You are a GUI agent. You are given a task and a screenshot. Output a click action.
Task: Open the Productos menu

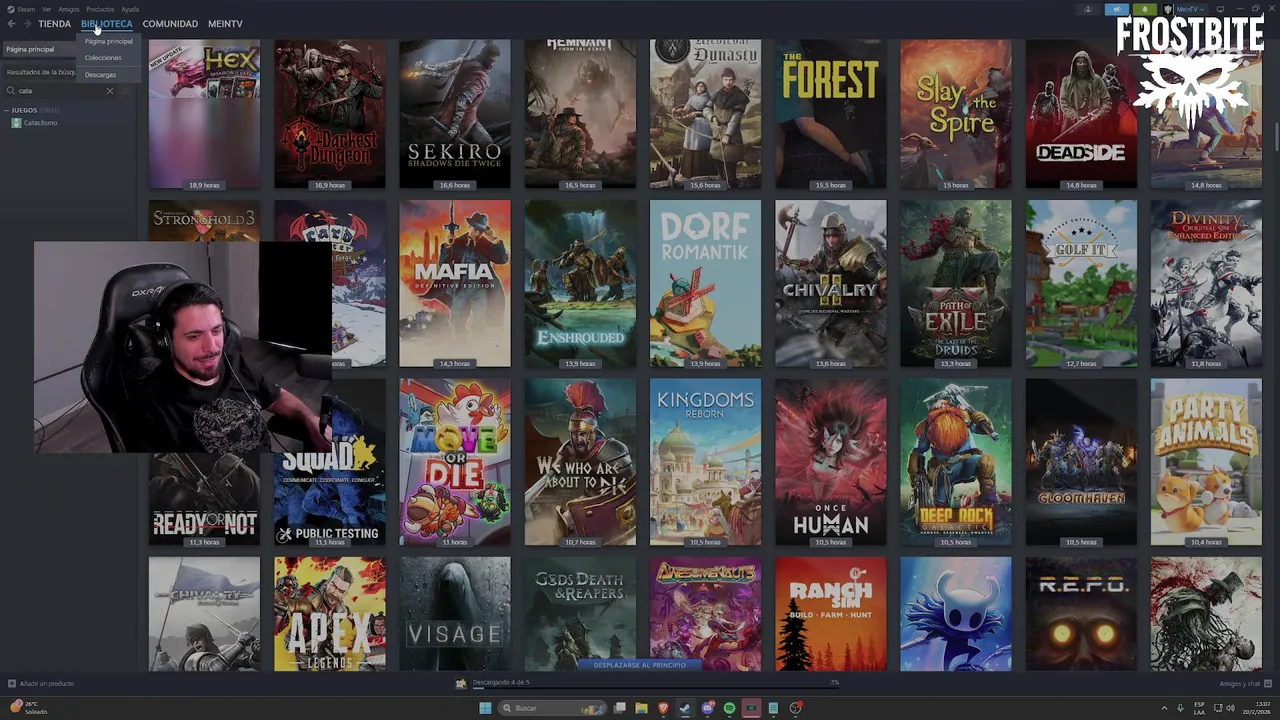[100, 9]
